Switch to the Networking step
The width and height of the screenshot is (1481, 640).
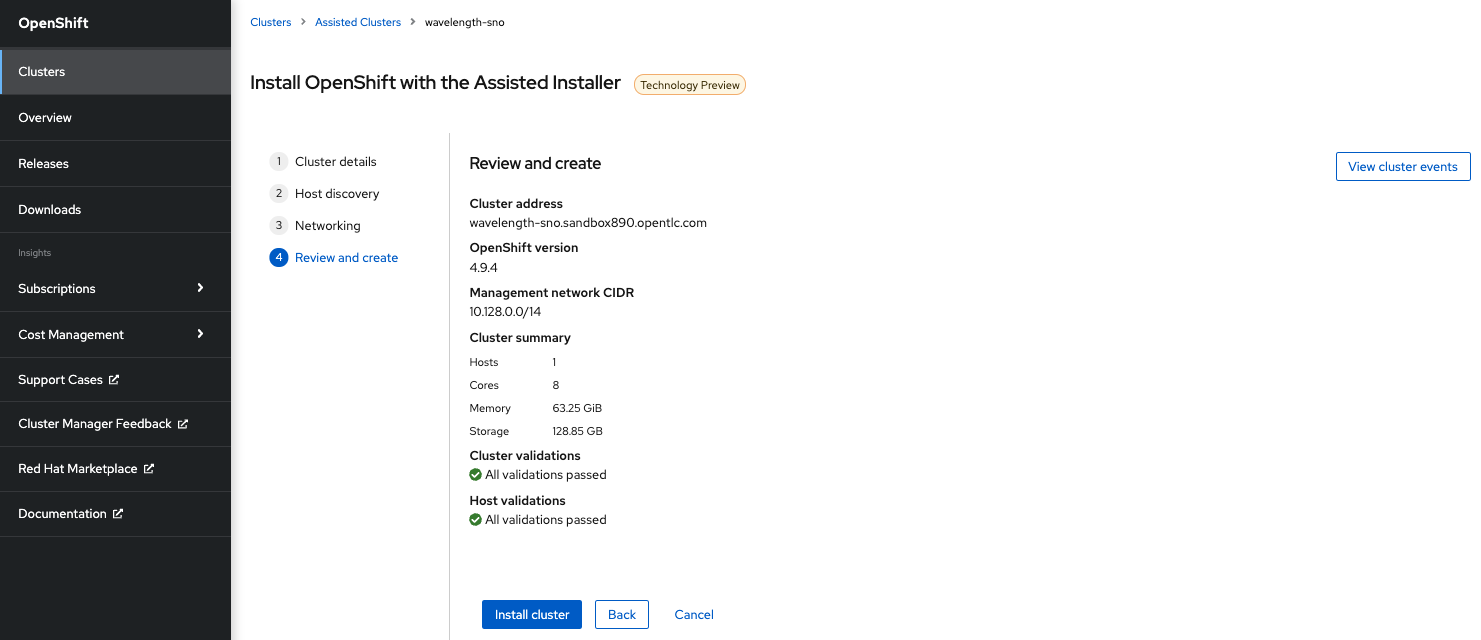pyautogui.click(x=327, y=225)
